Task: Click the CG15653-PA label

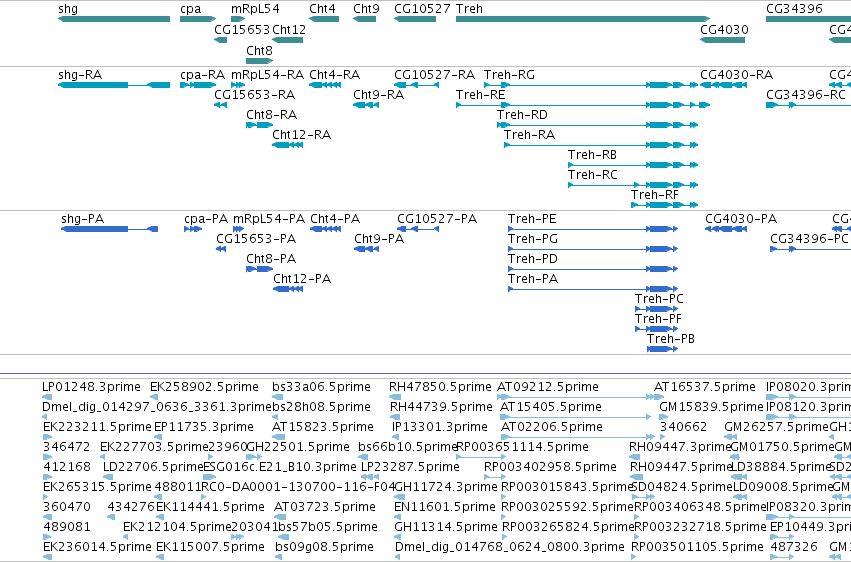Action: click(256, 239)
